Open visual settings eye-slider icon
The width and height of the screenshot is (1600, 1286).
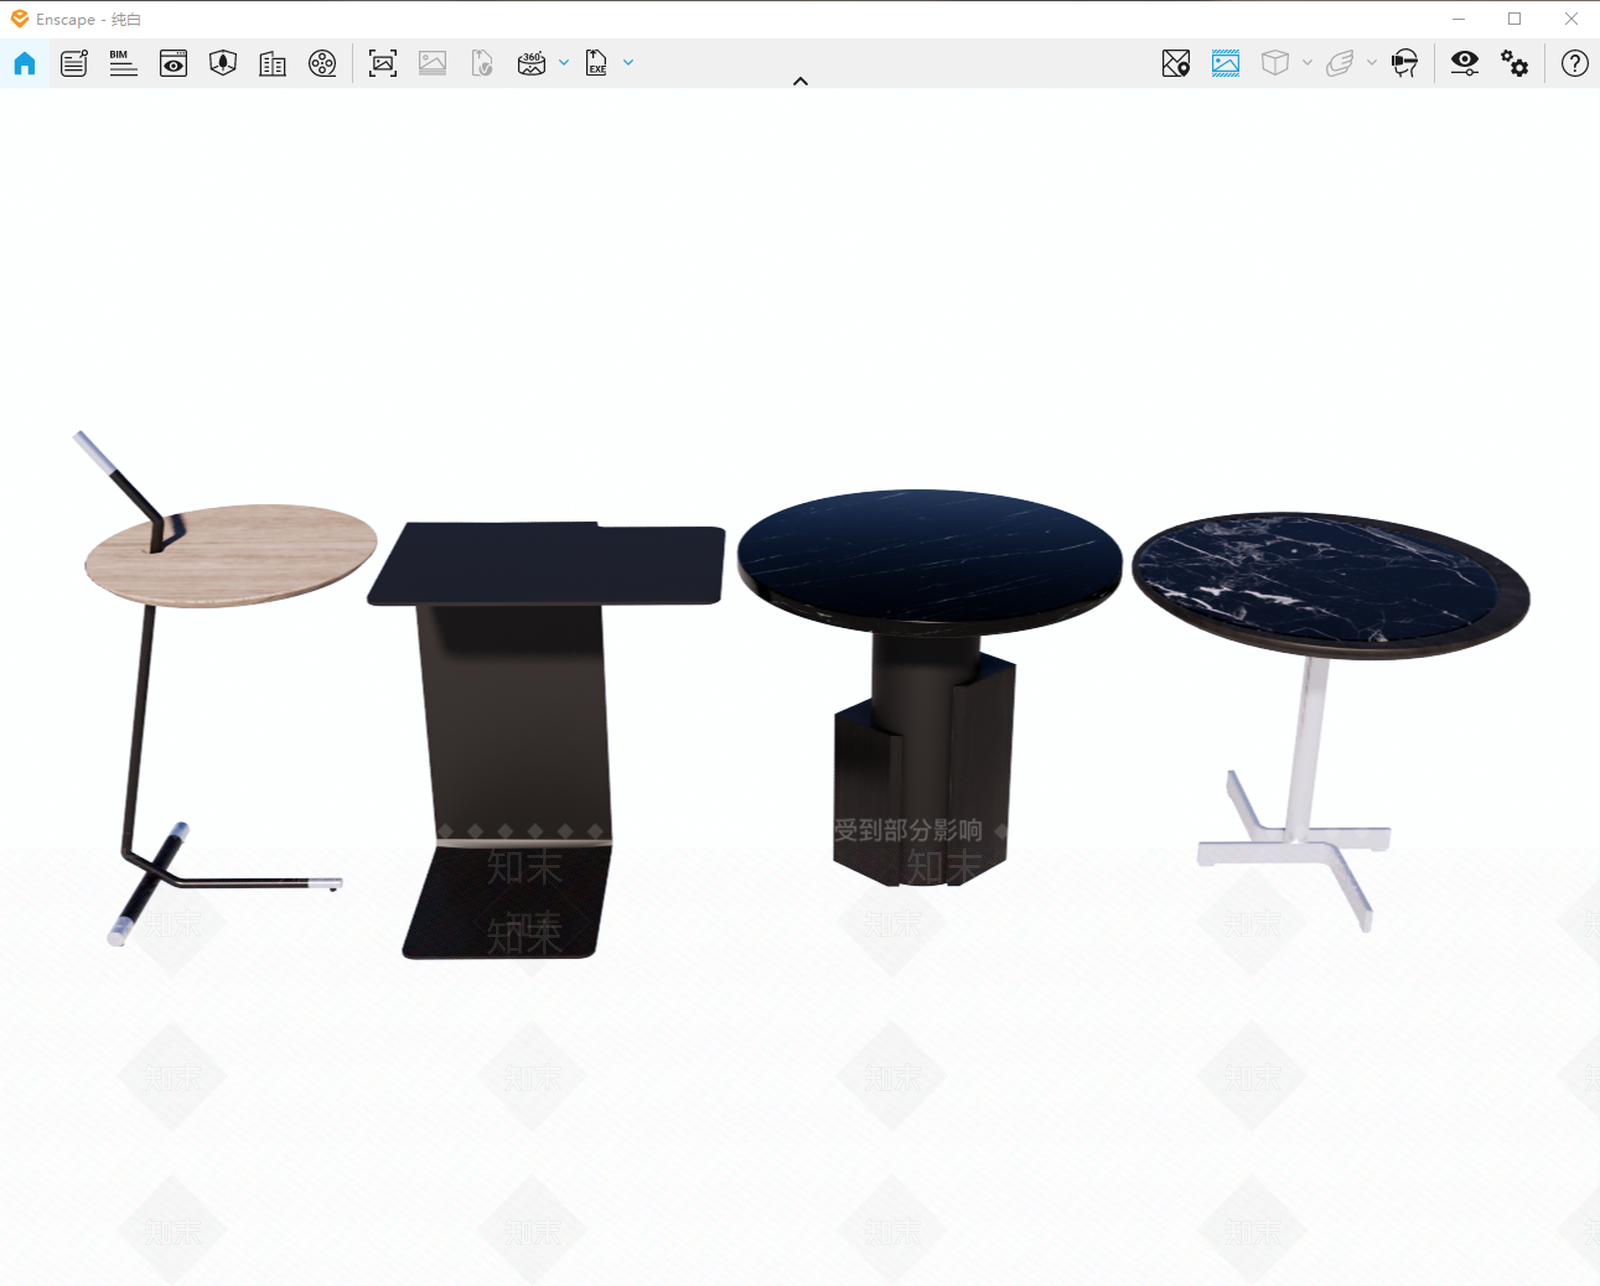(1465, 63)
